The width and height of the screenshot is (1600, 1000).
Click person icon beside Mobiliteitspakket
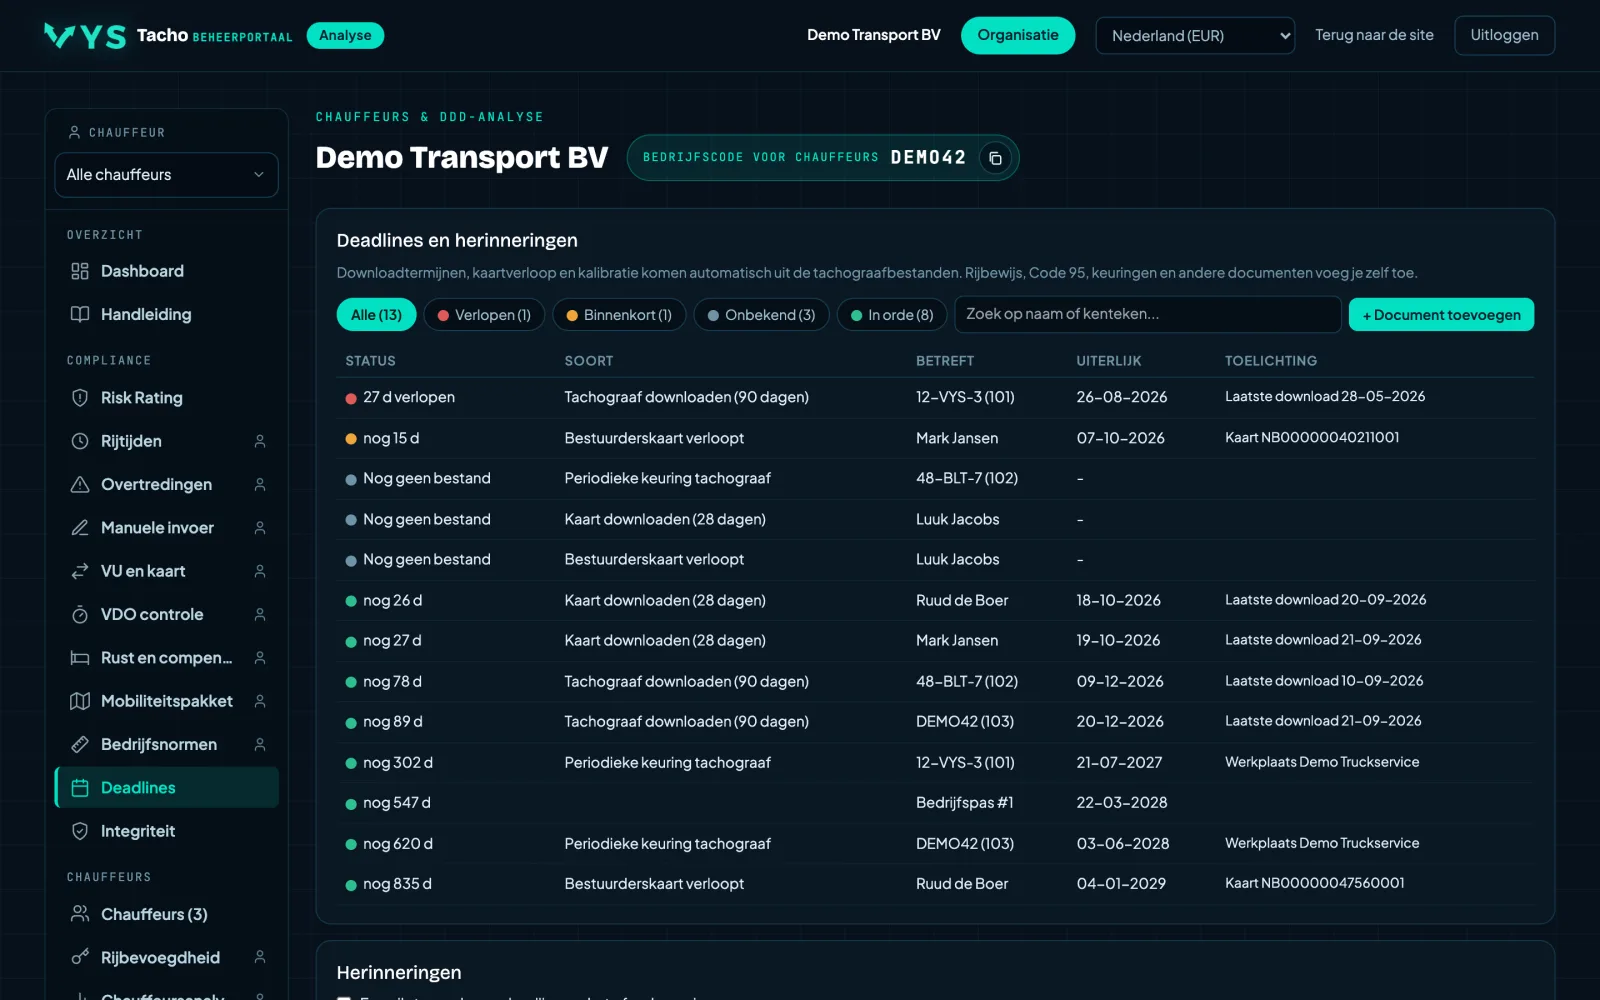(260, 701)
